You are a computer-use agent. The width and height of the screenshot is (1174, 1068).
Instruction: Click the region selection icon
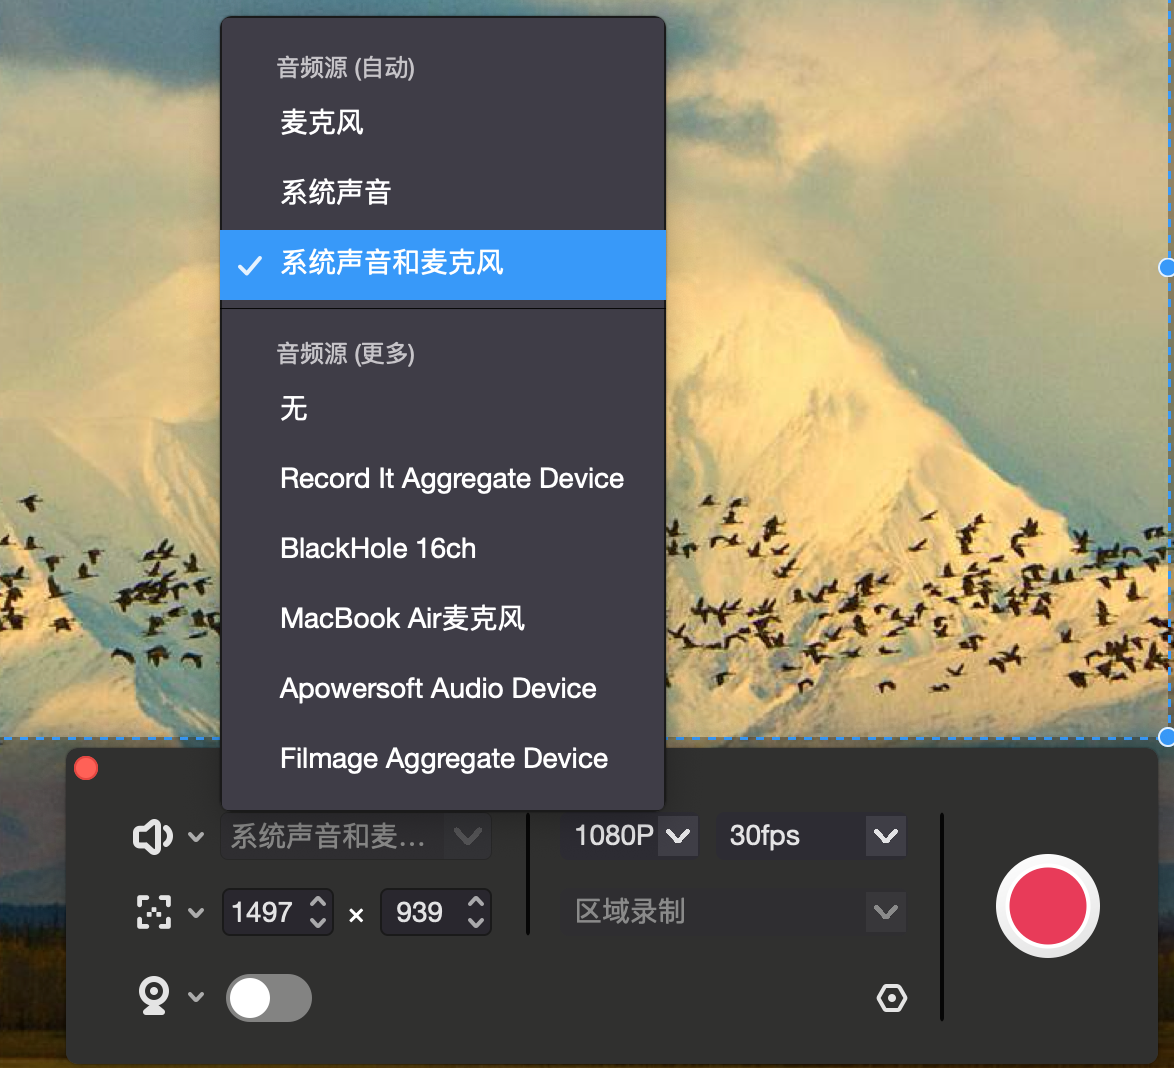point(153,912)
